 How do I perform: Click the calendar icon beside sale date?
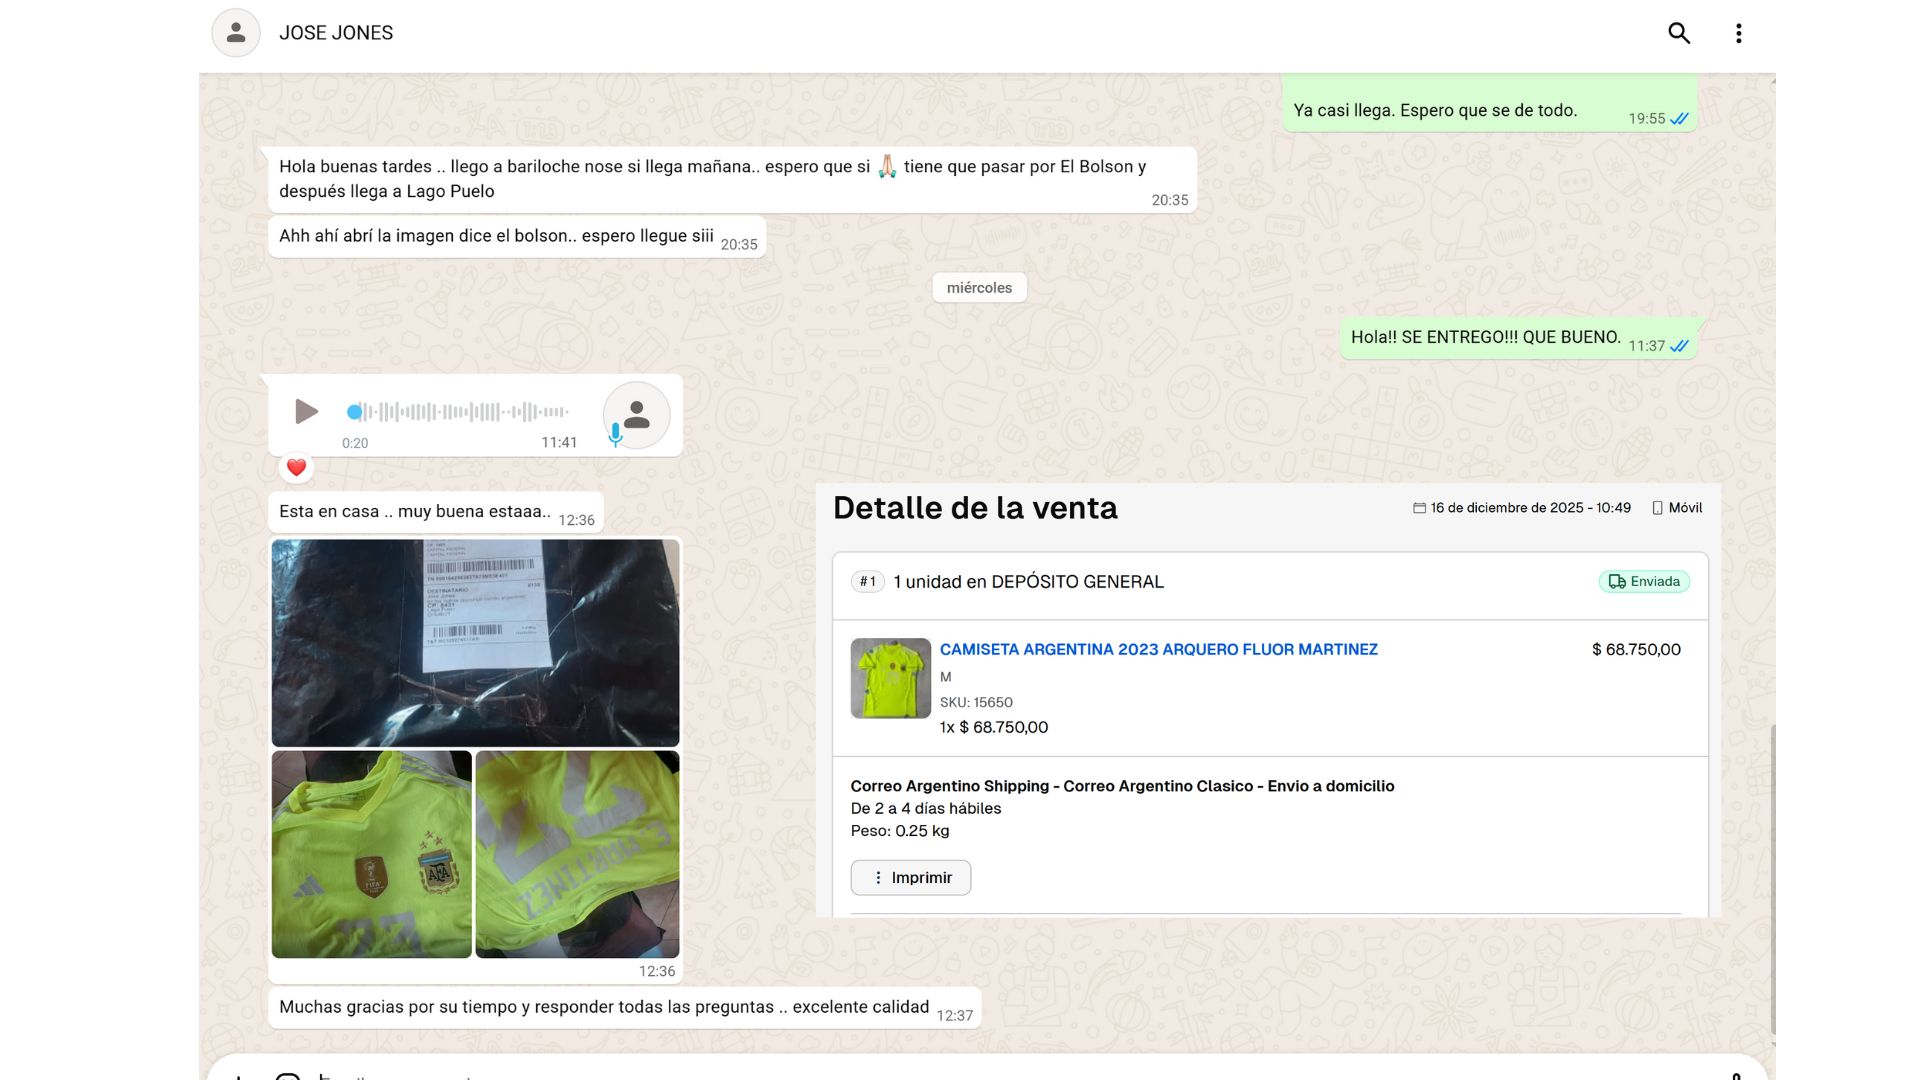pos(1418,508)
